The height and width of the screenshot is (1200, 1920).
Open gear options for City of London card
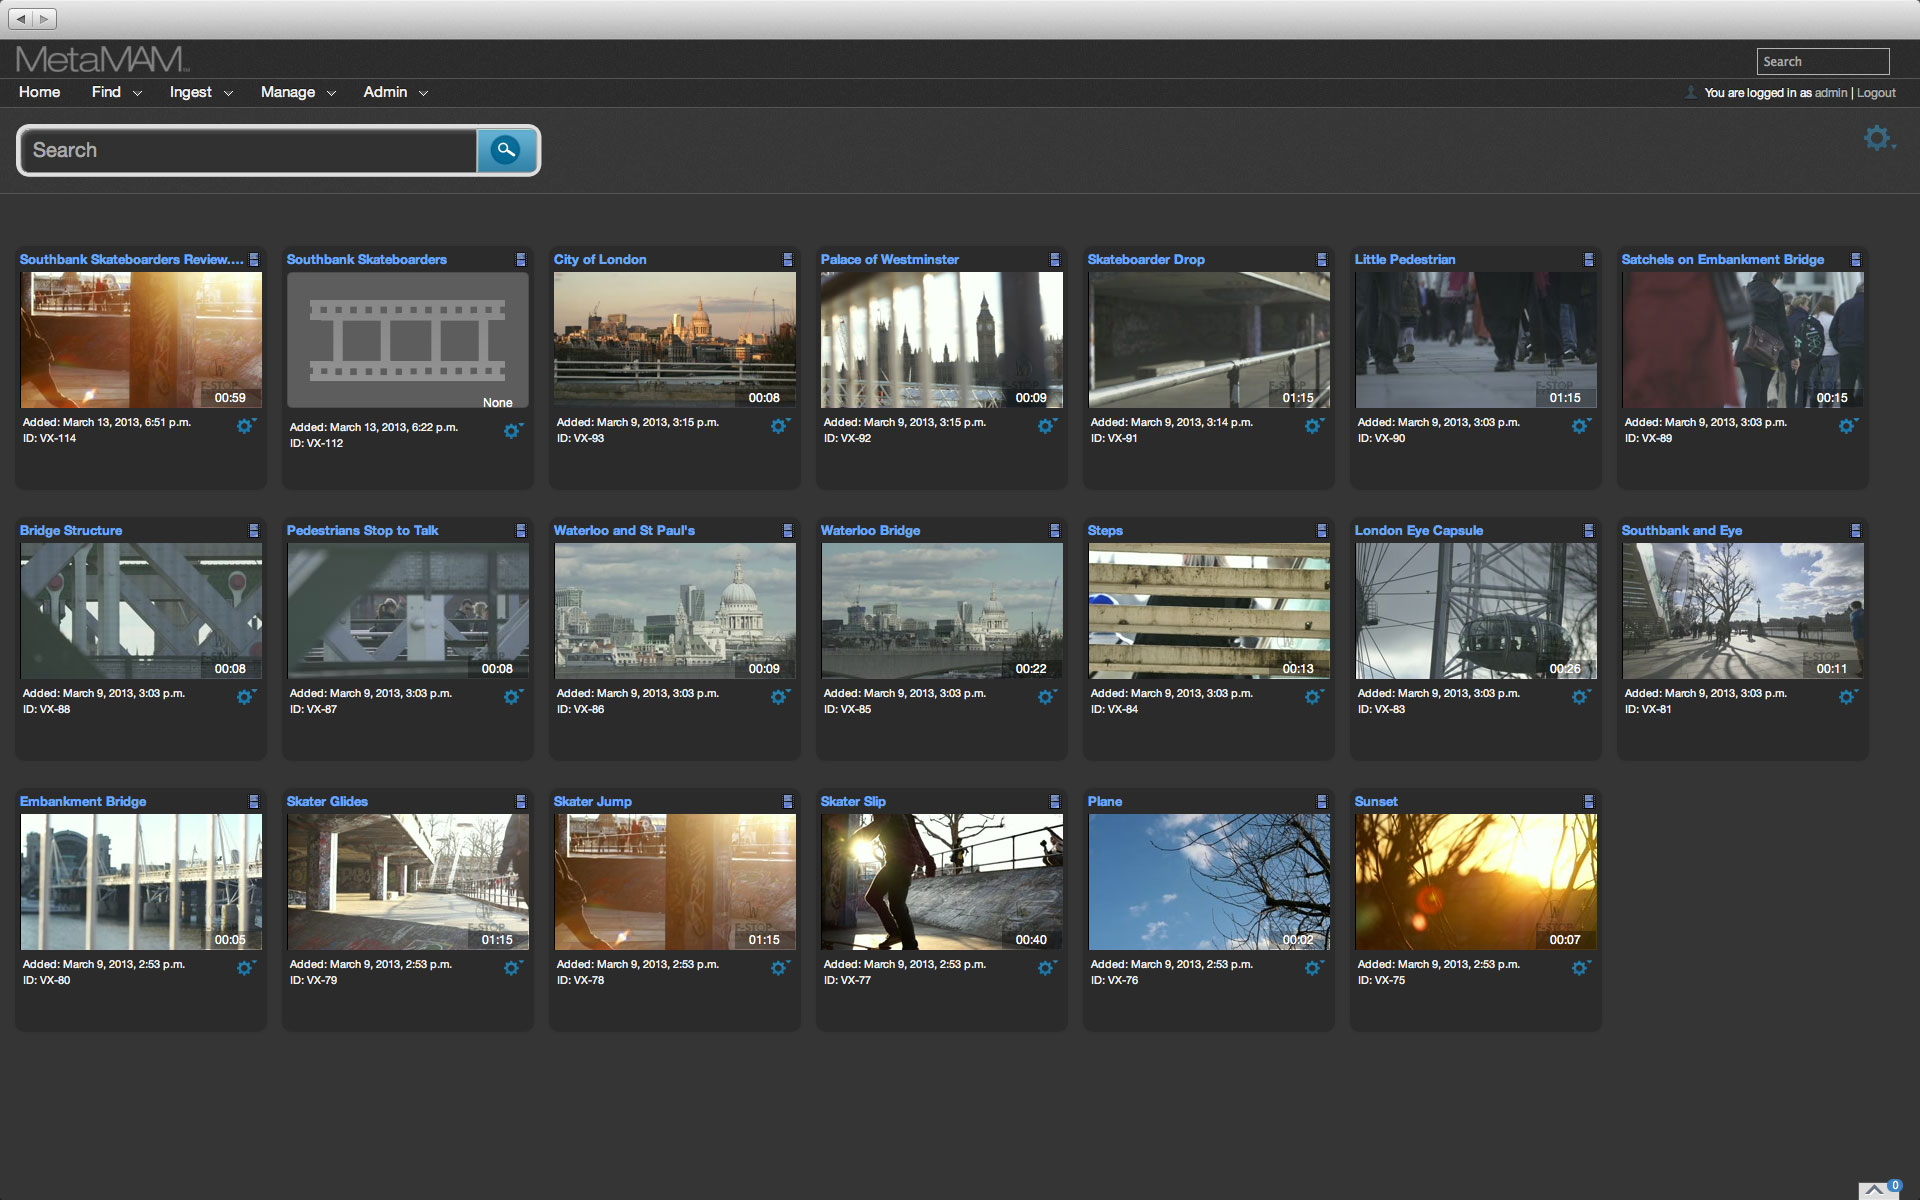(x=780, y=426)
